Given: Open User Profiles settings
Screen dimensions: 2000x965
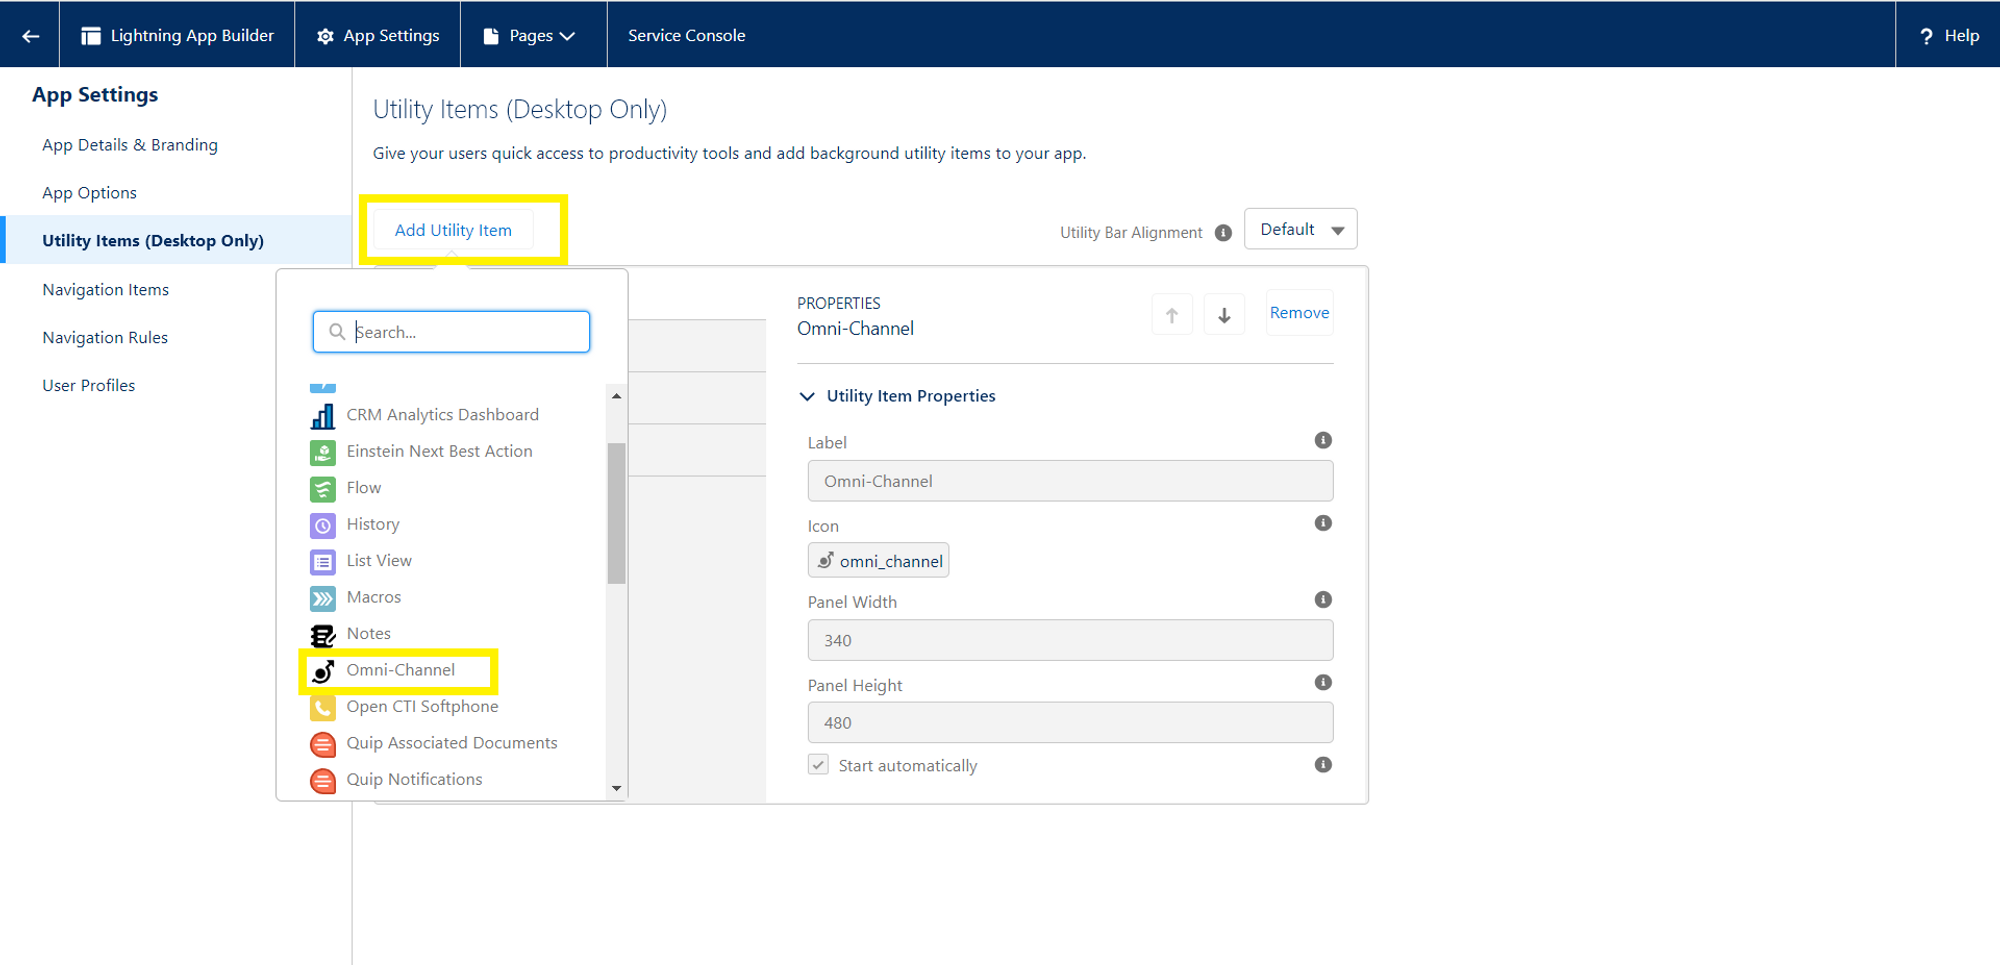Looking at the screenshot, I should click(x=88, y=385).
